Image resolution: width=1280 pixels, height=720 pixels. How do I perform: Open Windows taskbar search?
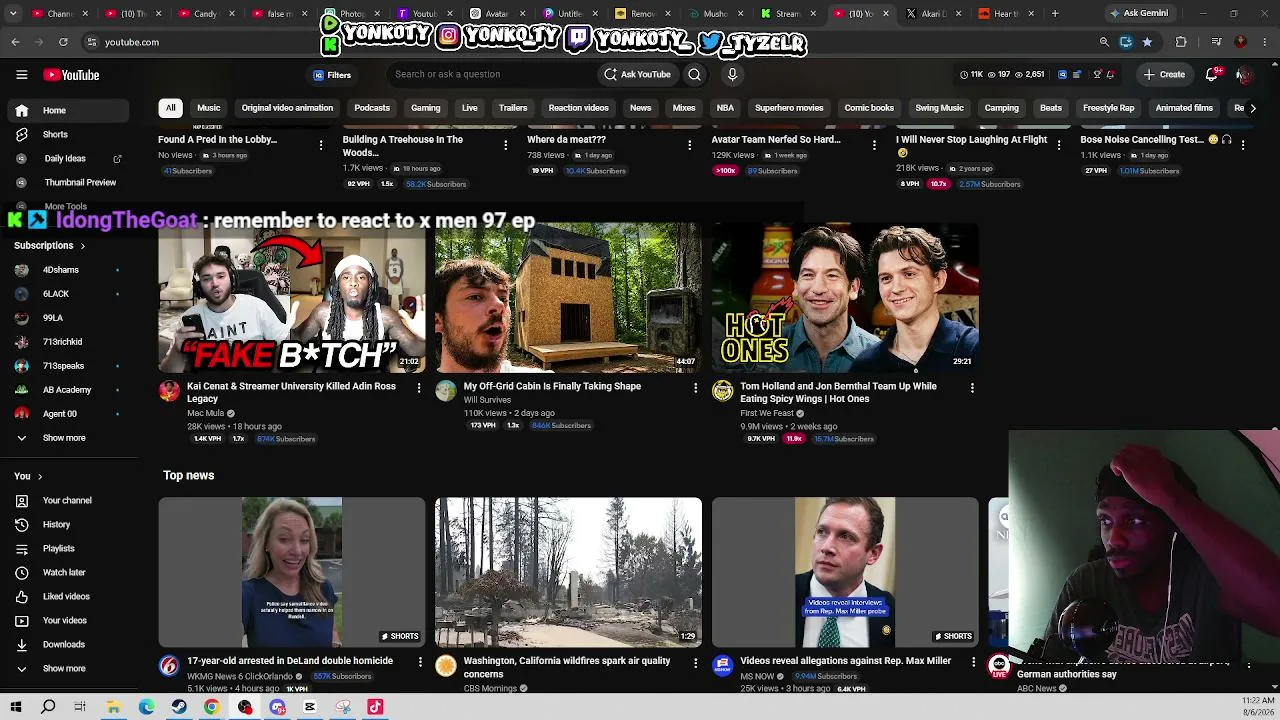[48, 707]
